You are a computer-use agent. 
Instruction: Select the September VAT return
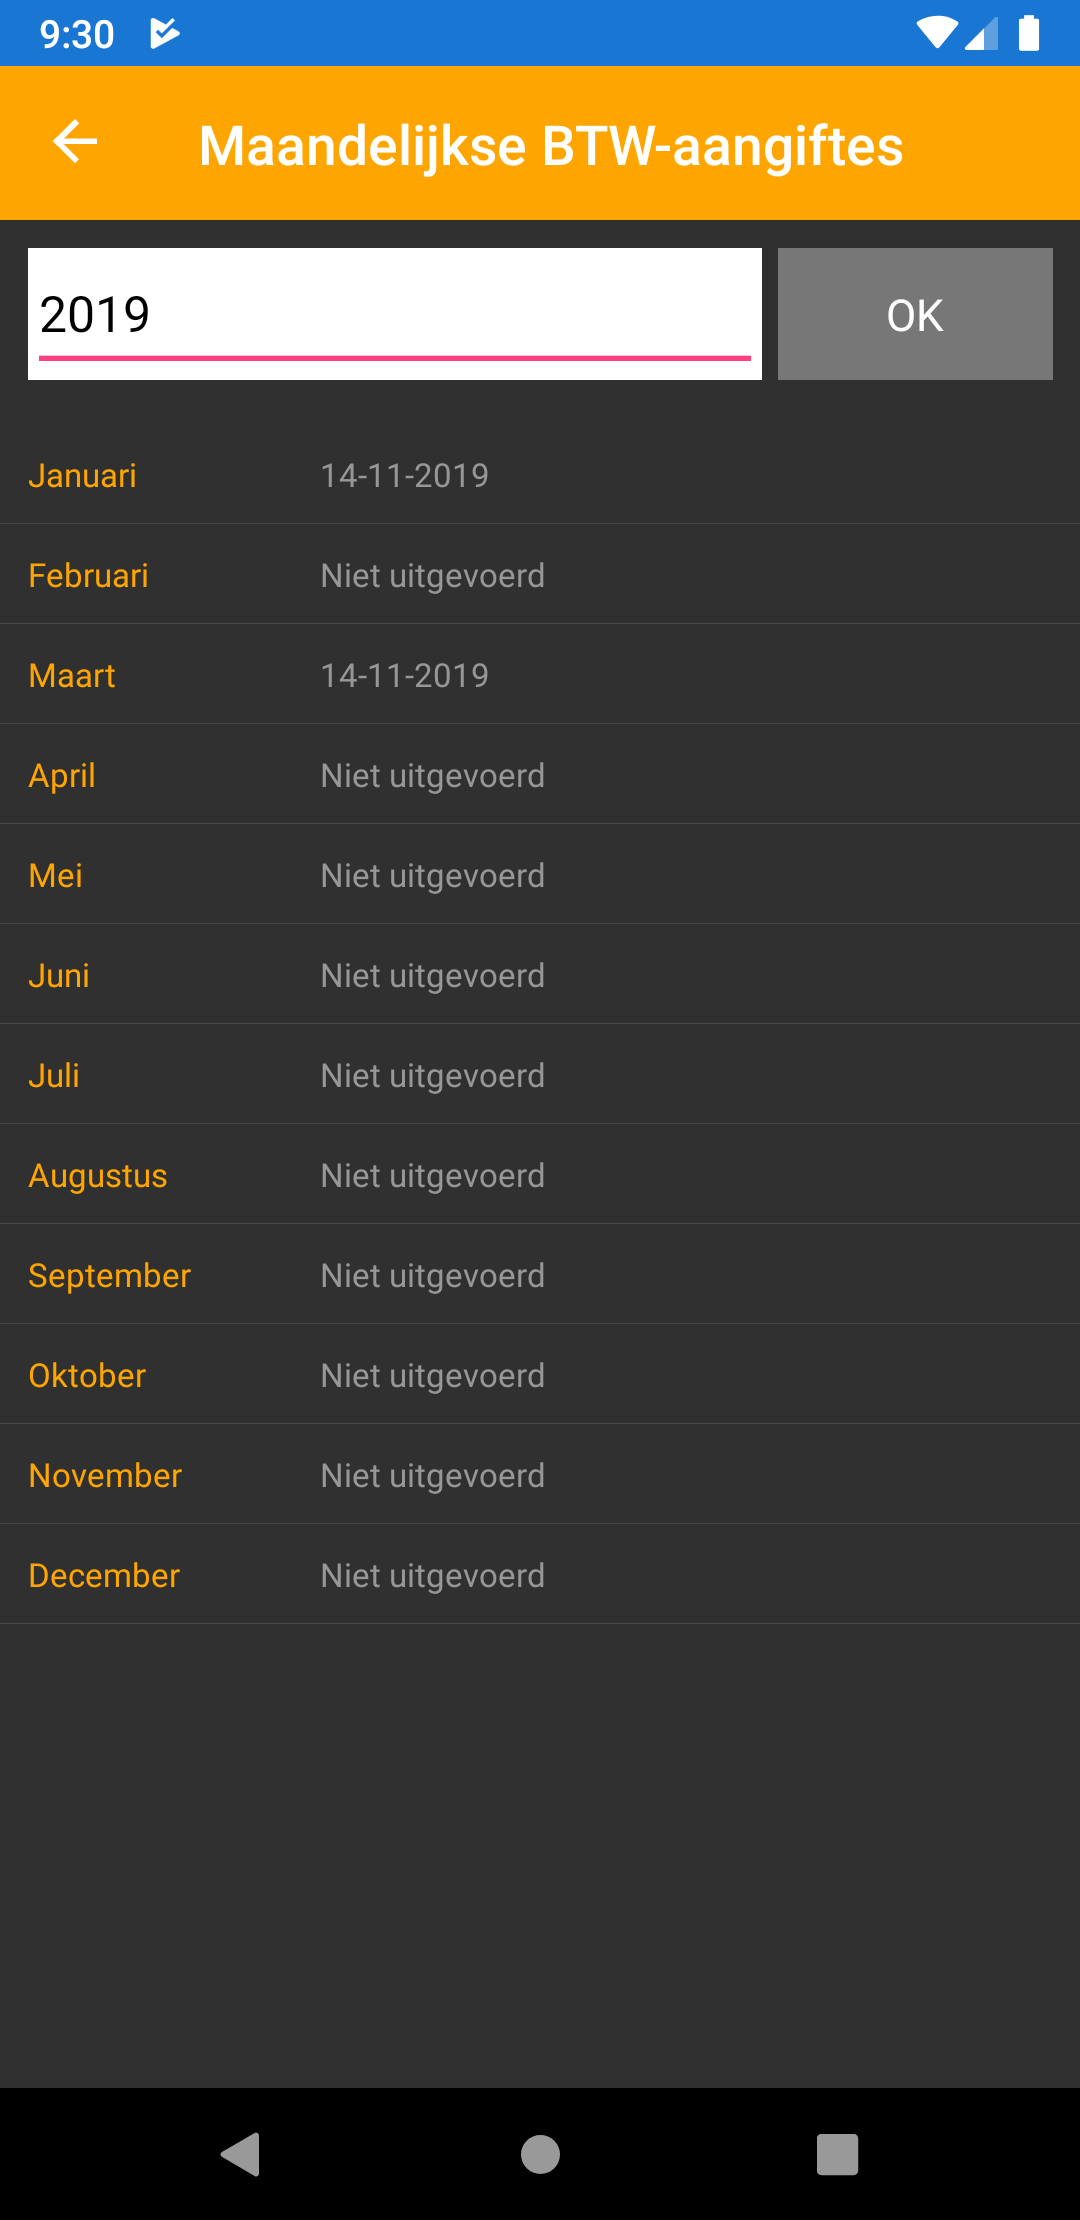[x=540, y=1275]
